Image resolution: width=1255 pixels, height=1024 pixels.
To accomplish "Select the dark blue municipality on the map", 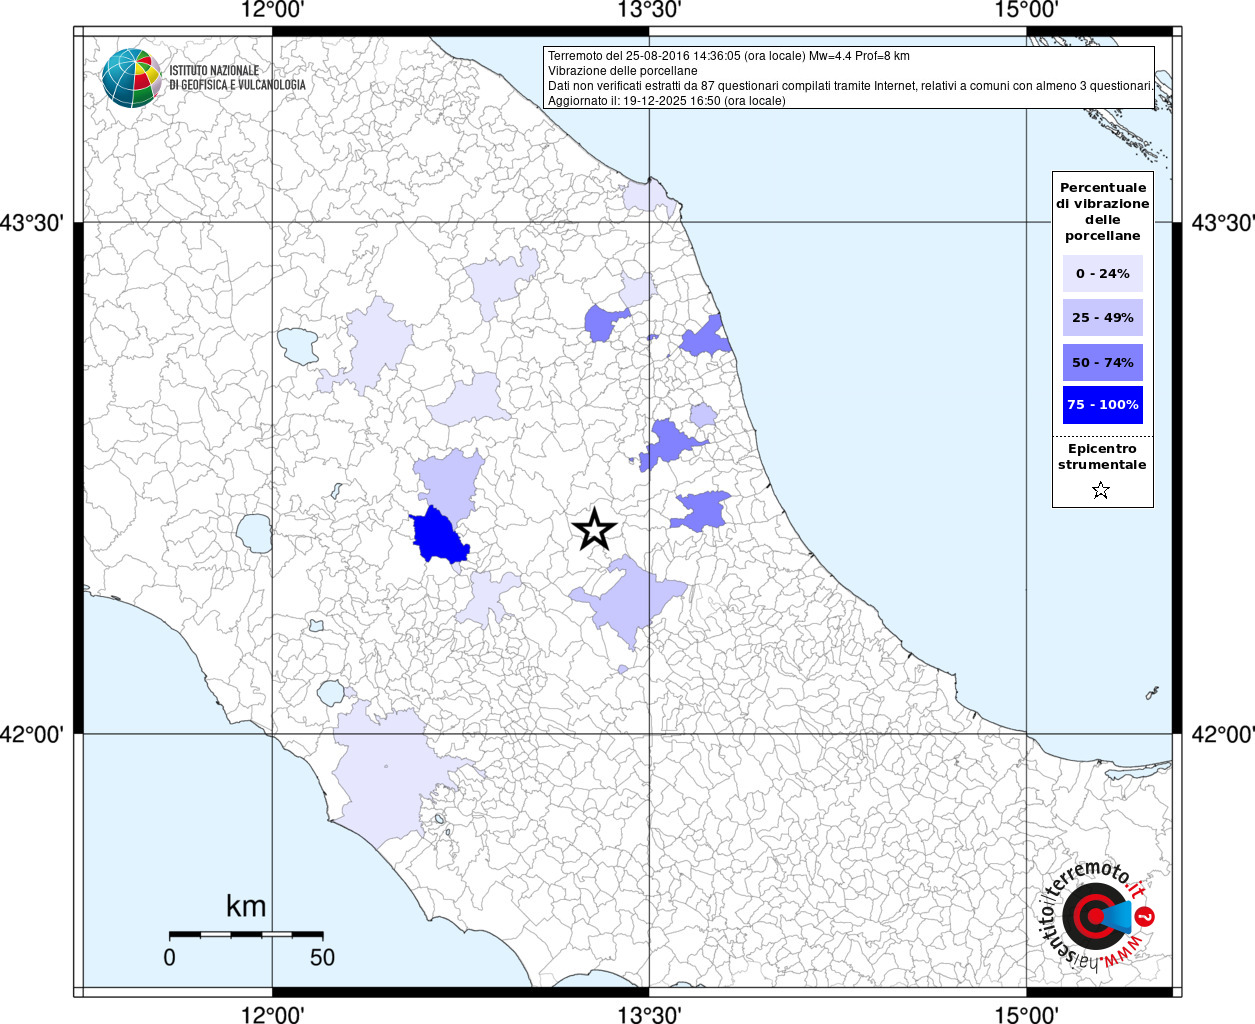I will pyautogui.click(x=438, y=537).
